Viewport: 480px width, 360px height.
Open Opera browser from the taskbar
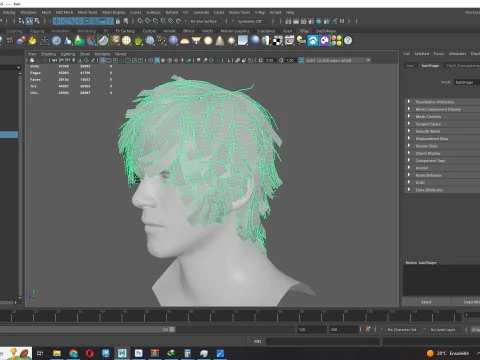tap(89, 353)
